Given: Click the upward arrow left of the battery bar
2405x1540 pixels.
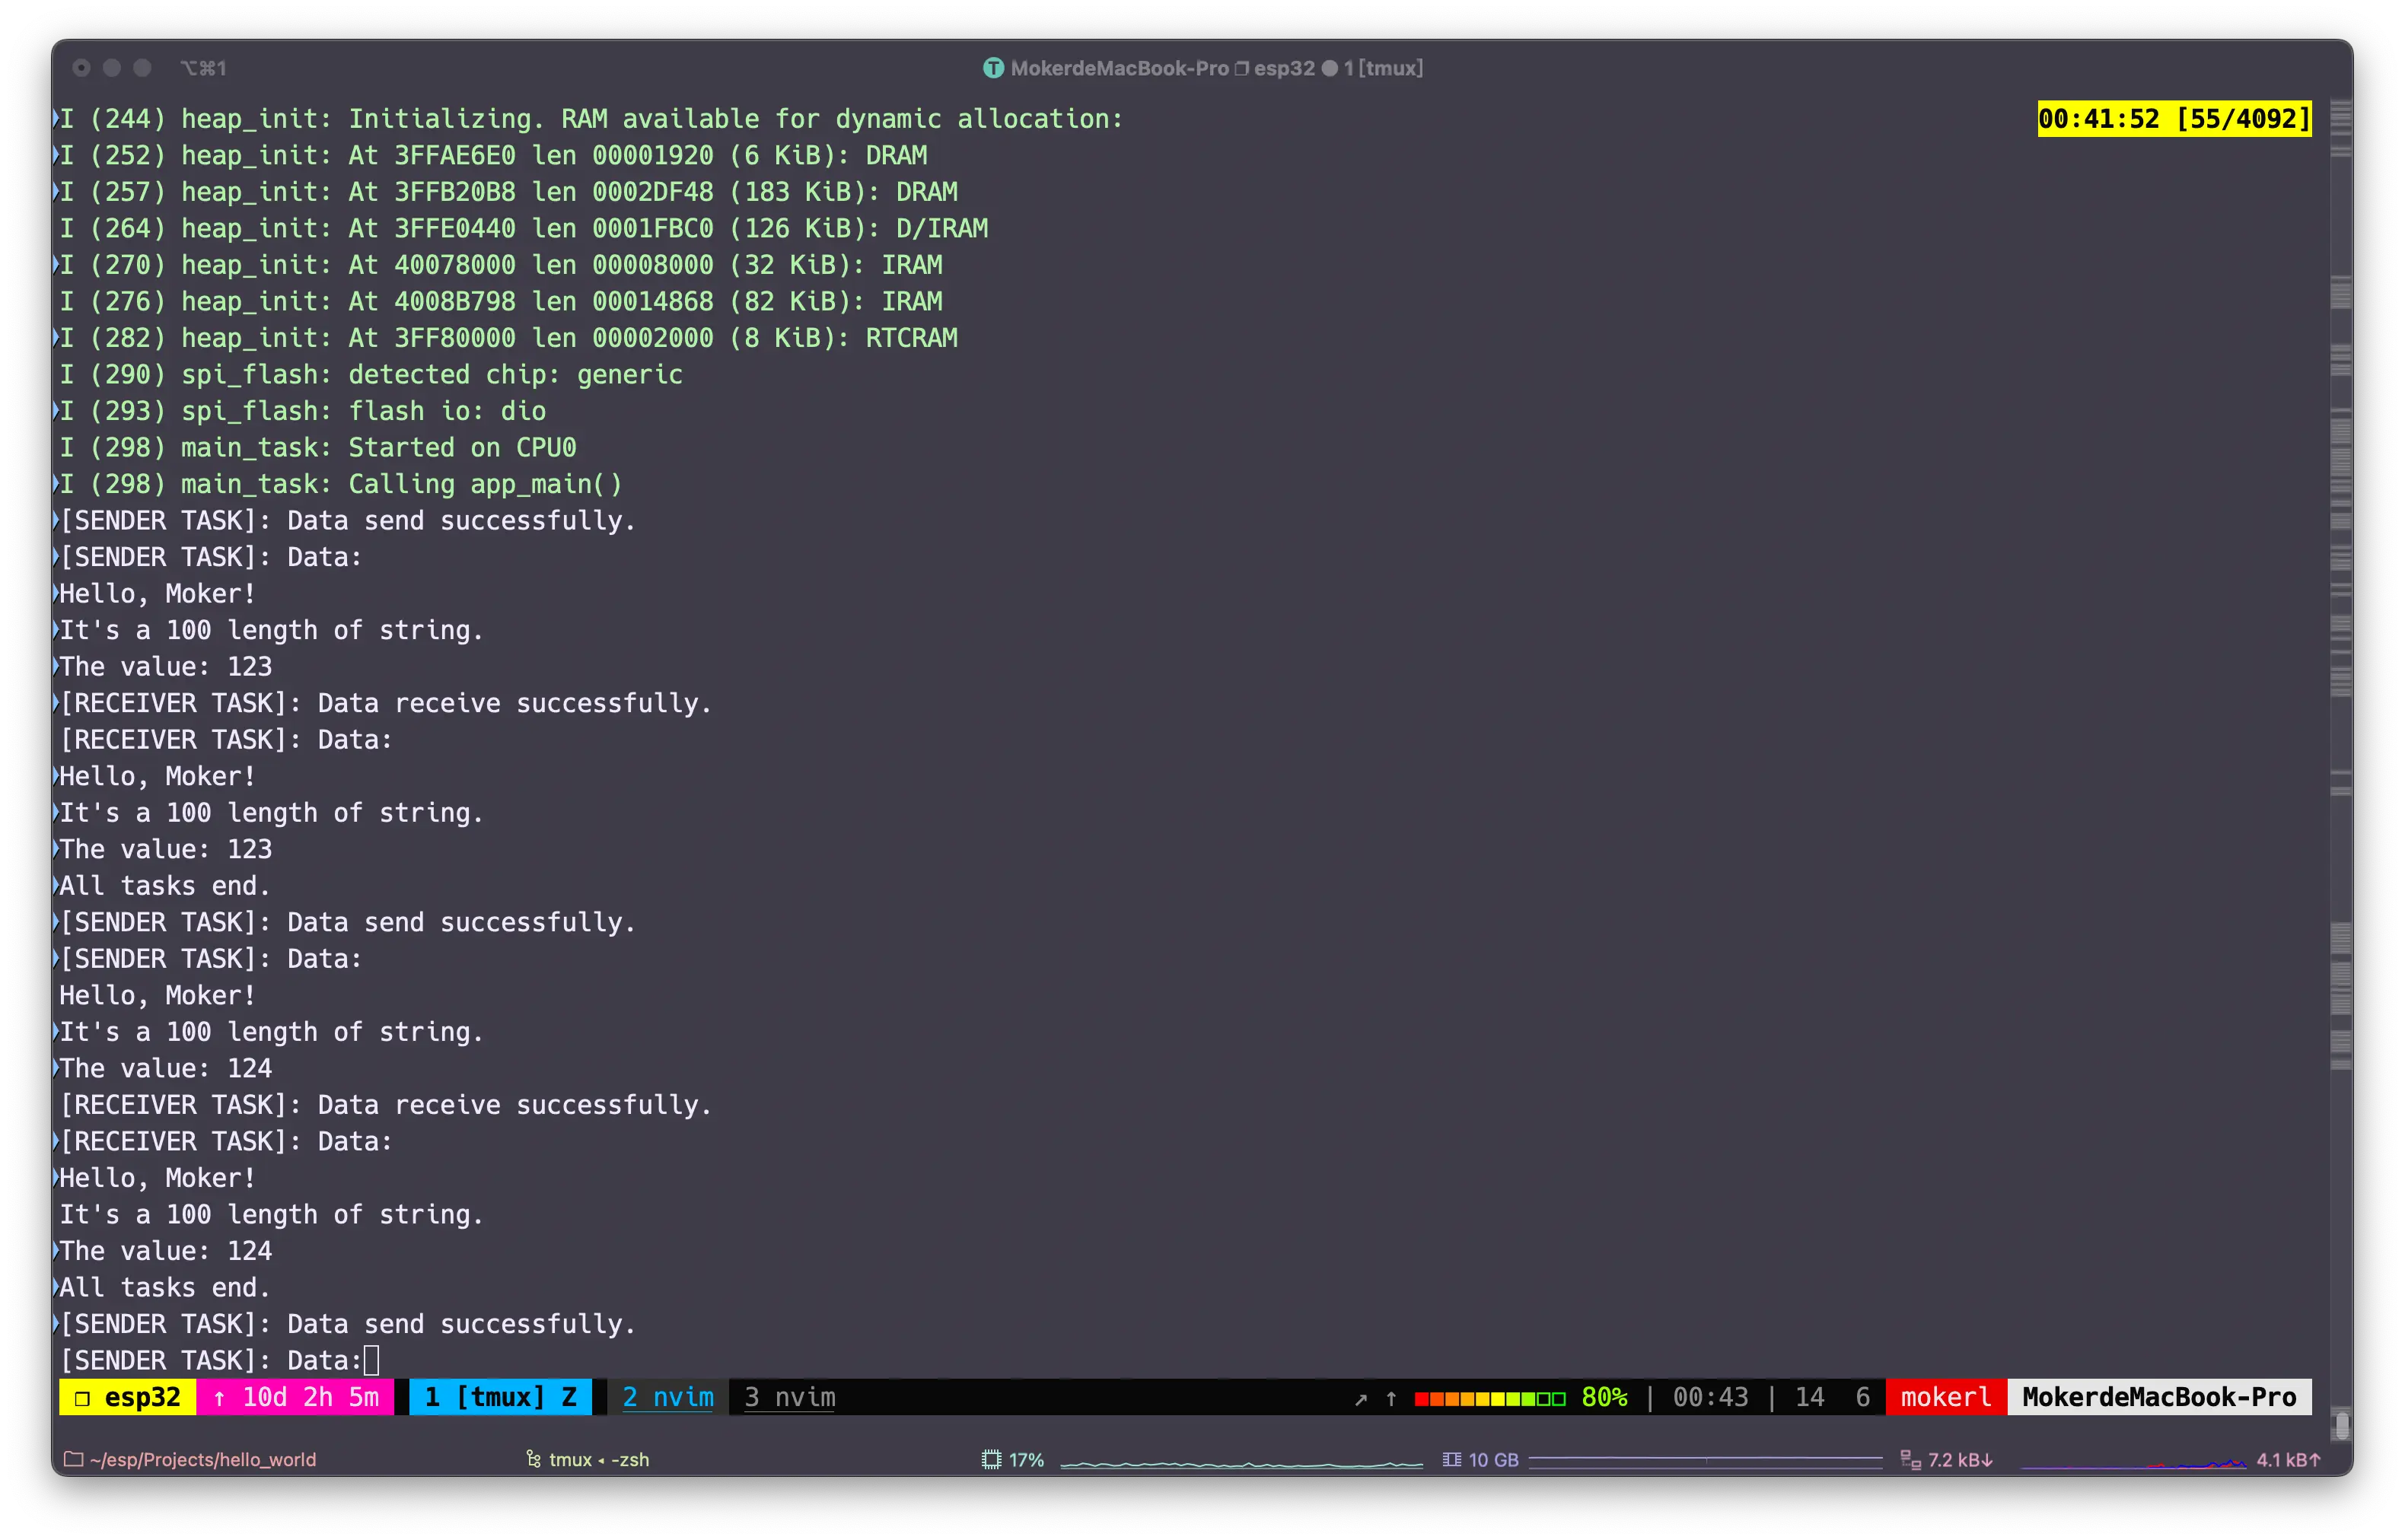Looking at the screenshot, I should pyautogui.click(x=1391, y=1398).
